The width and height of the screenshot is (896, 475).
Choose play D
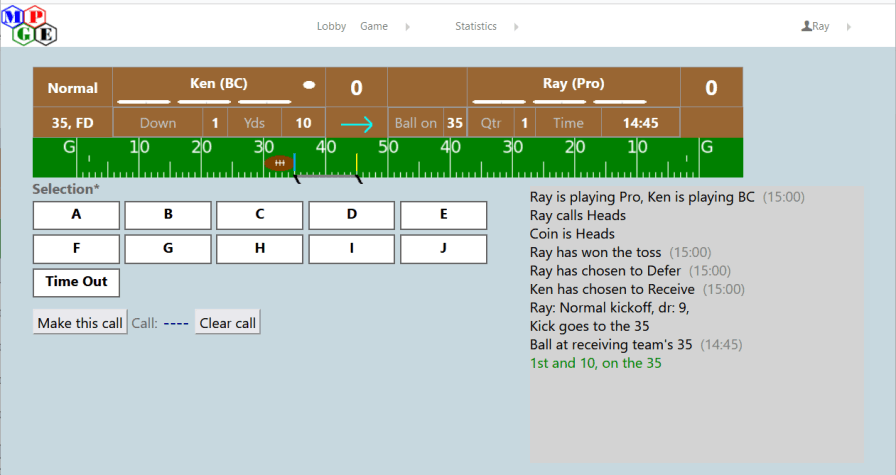(x=351, y=215)
